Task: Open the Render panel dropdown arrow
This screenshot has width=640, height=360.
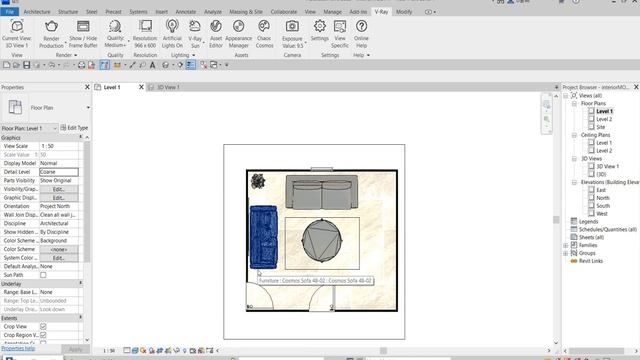Action: click(76, 55)
